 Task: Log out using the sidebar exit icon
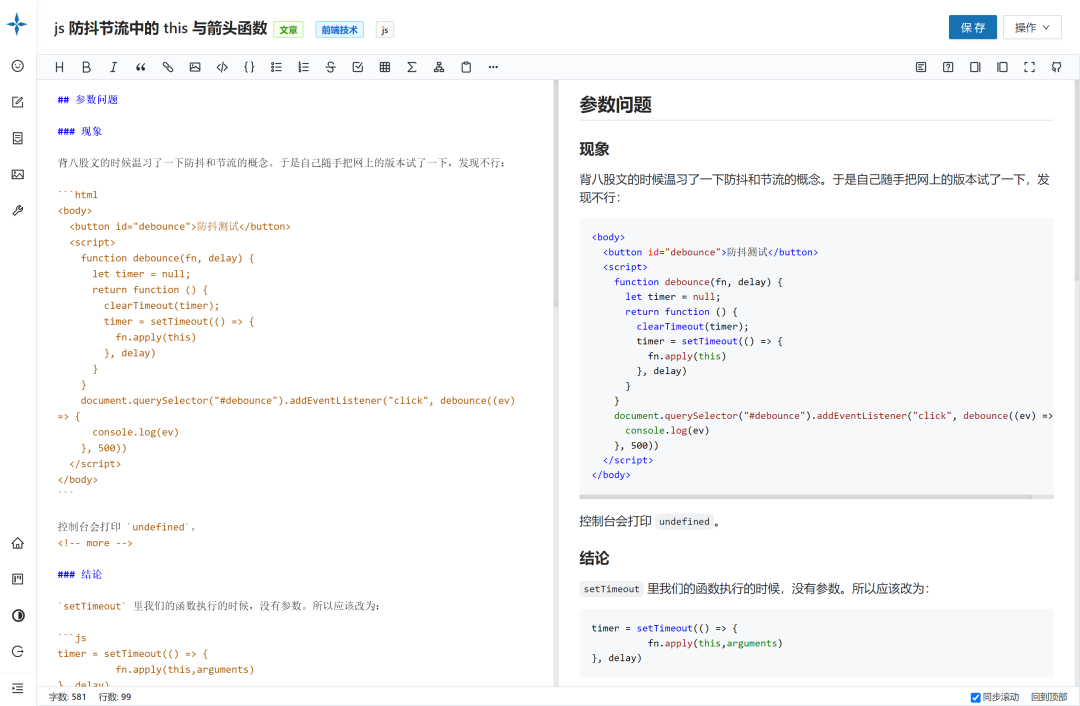tap(18, 652)
